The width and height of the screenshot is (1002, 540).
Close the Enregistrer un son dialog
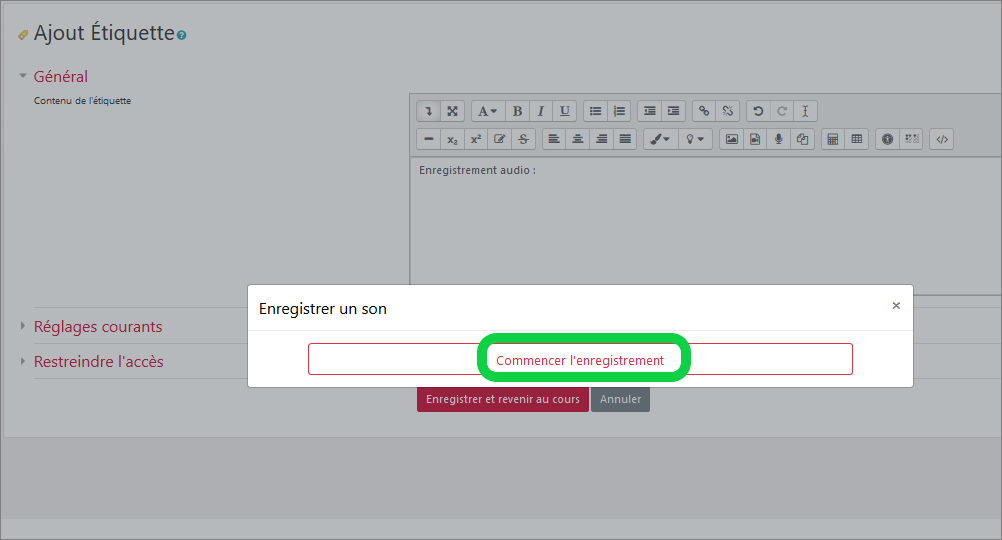pos(896,306)
